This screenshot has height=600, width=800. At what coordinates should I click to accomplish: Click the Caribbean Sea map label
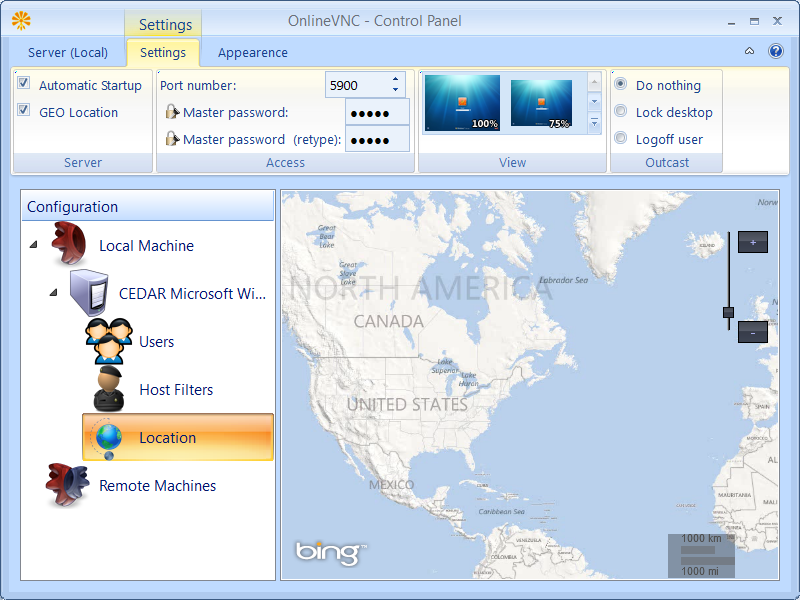pyautogui.click(x=501, y=511)
